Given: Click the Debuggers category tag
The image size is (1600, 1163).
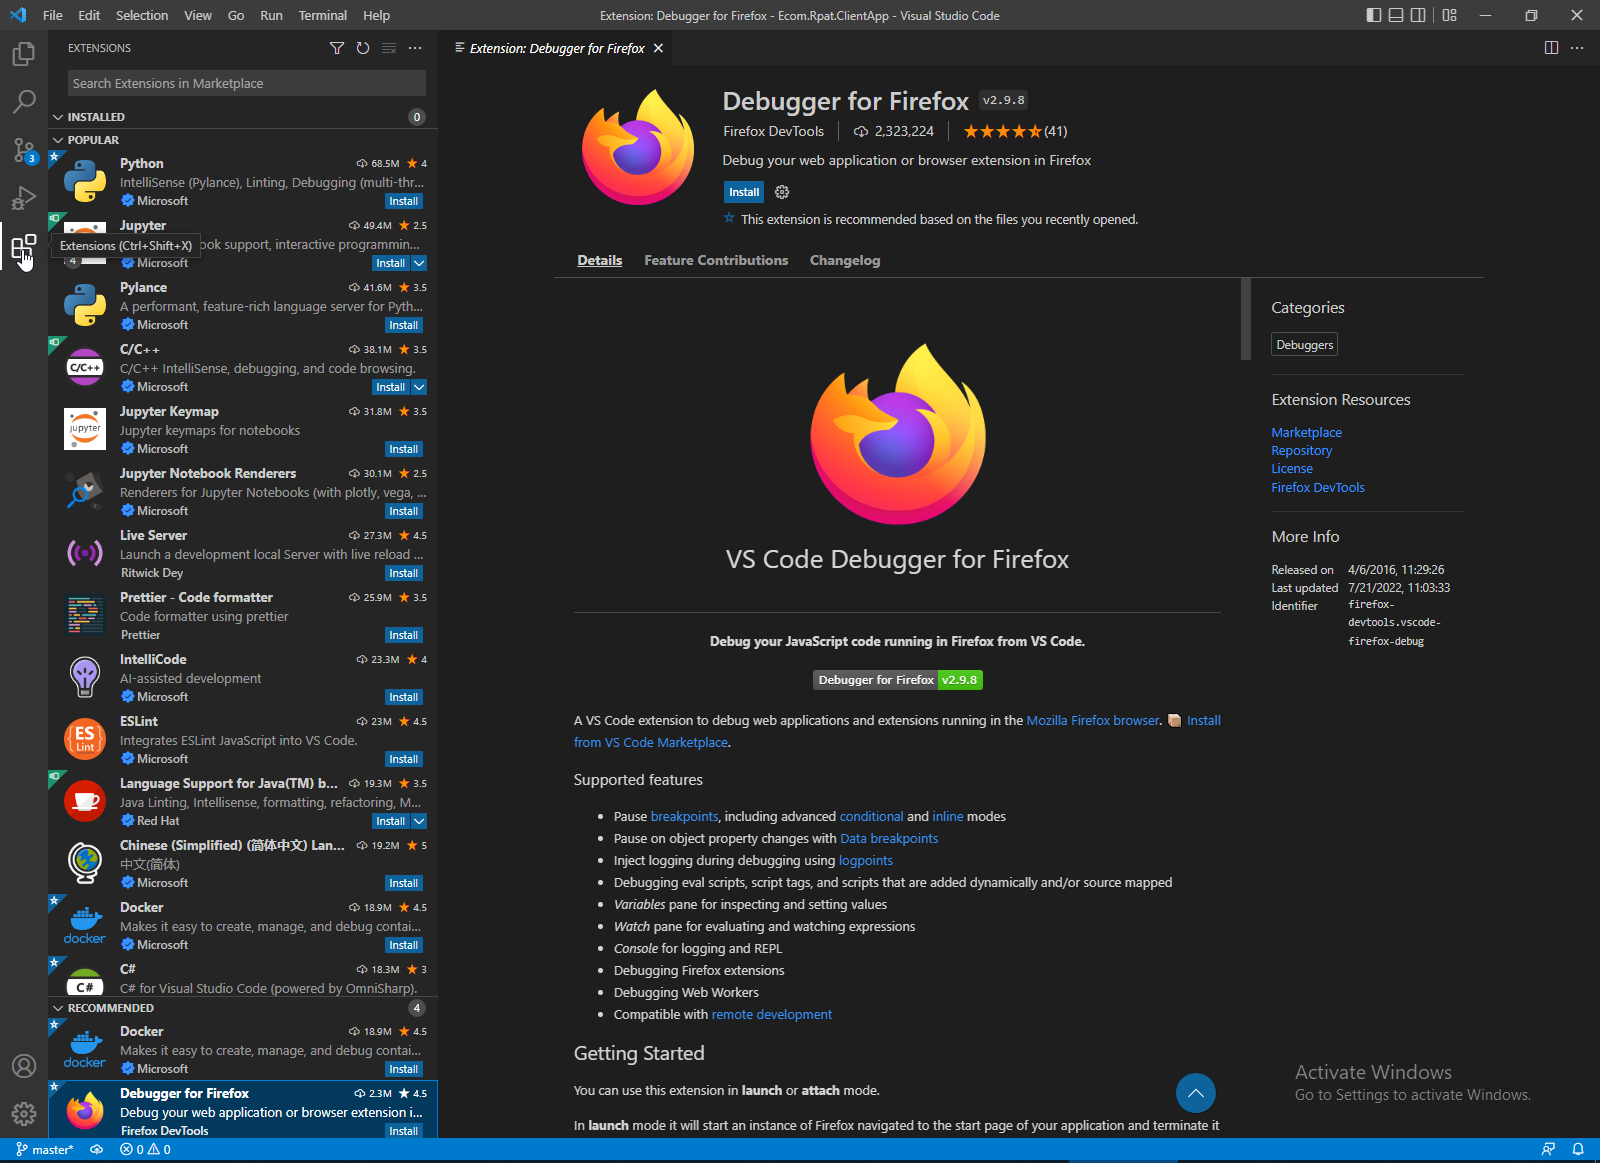Looking at the screenshot, I should click(1304, 345).
